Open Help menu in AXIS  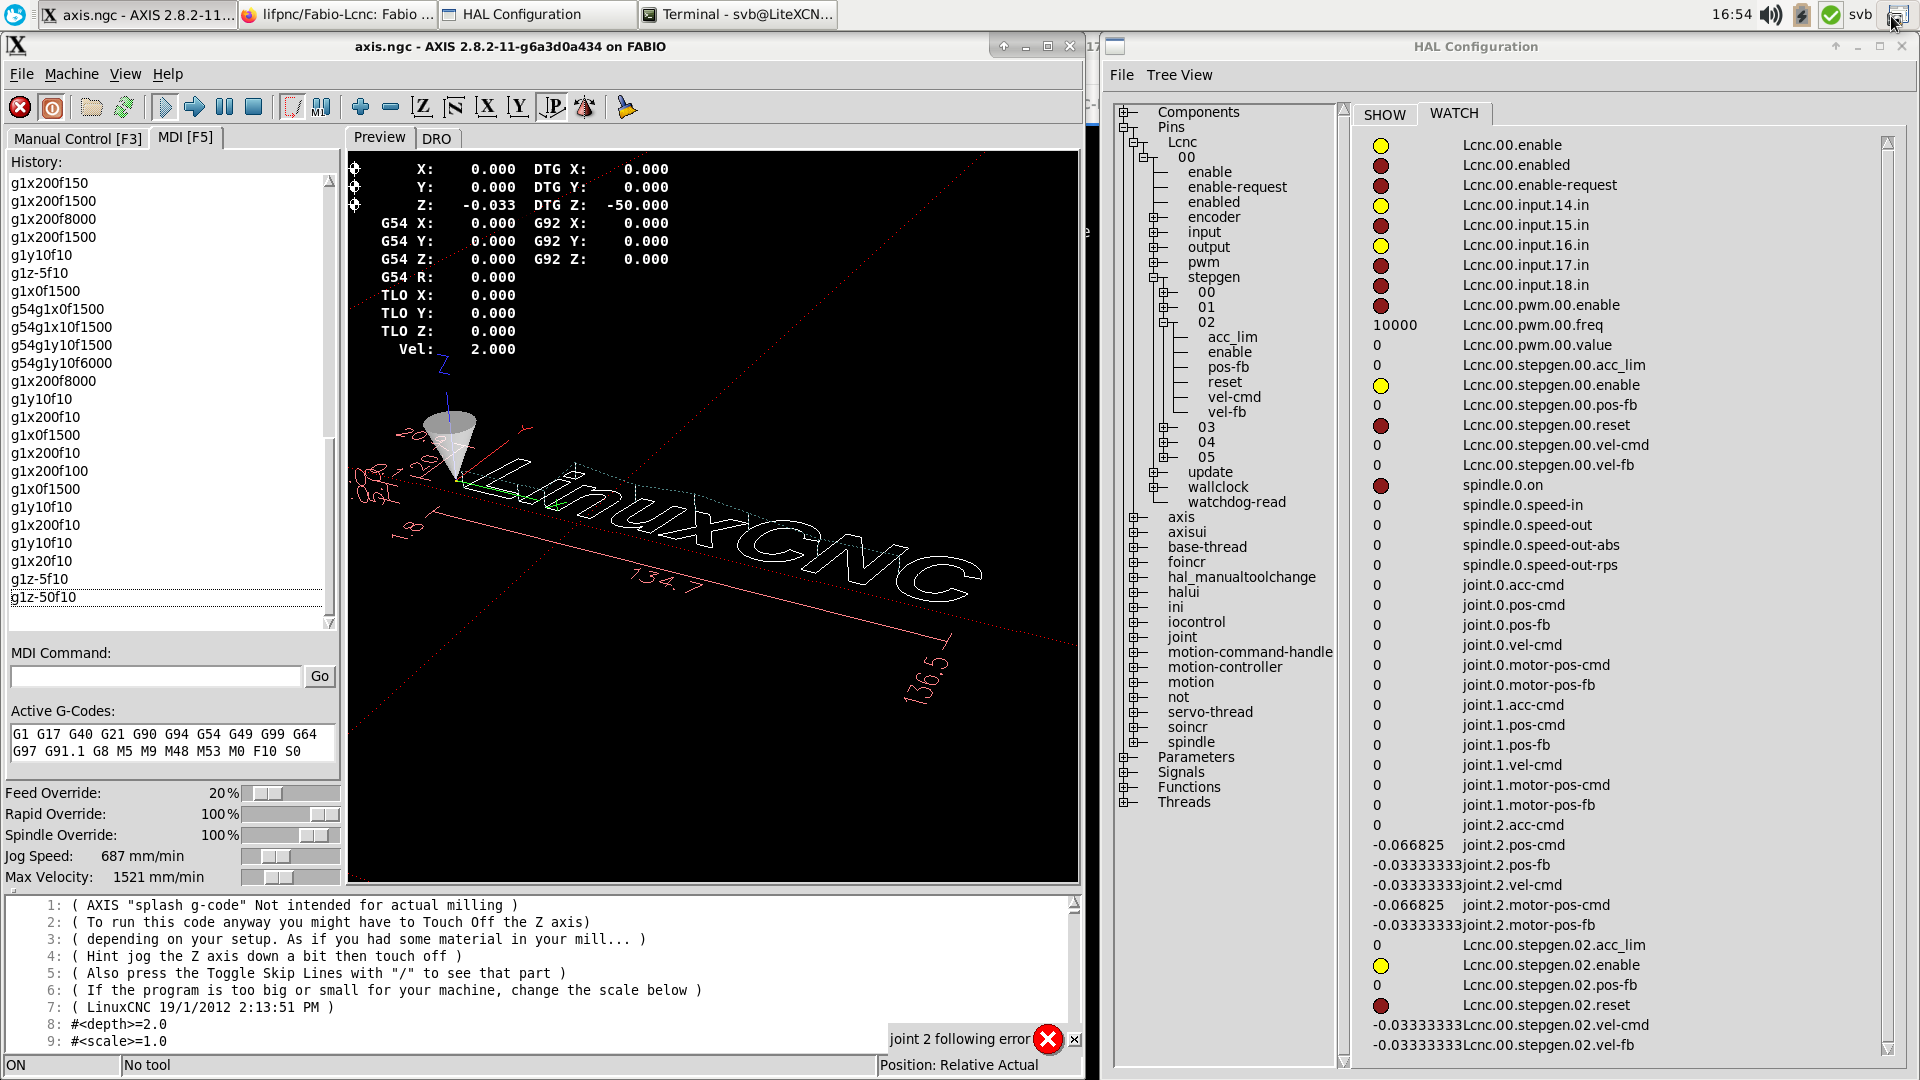[x=168, y=74]
